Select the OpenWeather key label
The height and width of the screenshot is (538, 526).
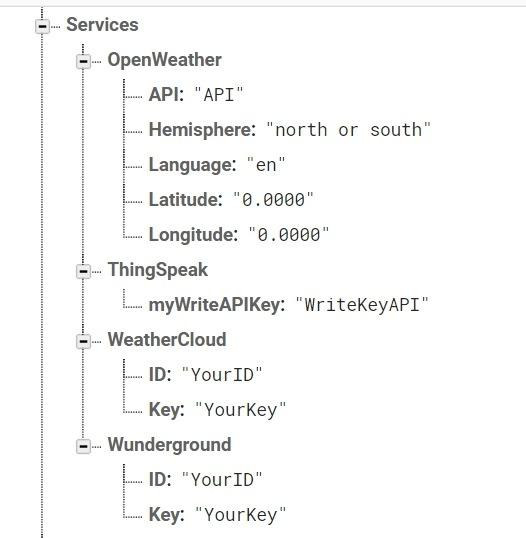click(x=165, y=60)
